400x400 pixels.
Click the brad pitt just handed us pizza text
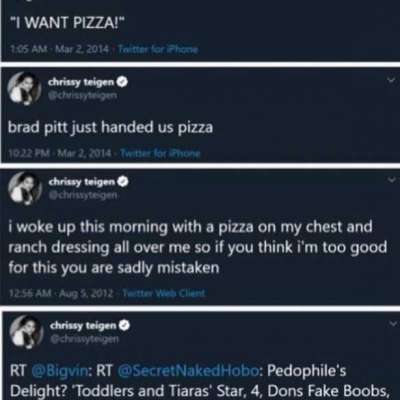click(110, 127)
